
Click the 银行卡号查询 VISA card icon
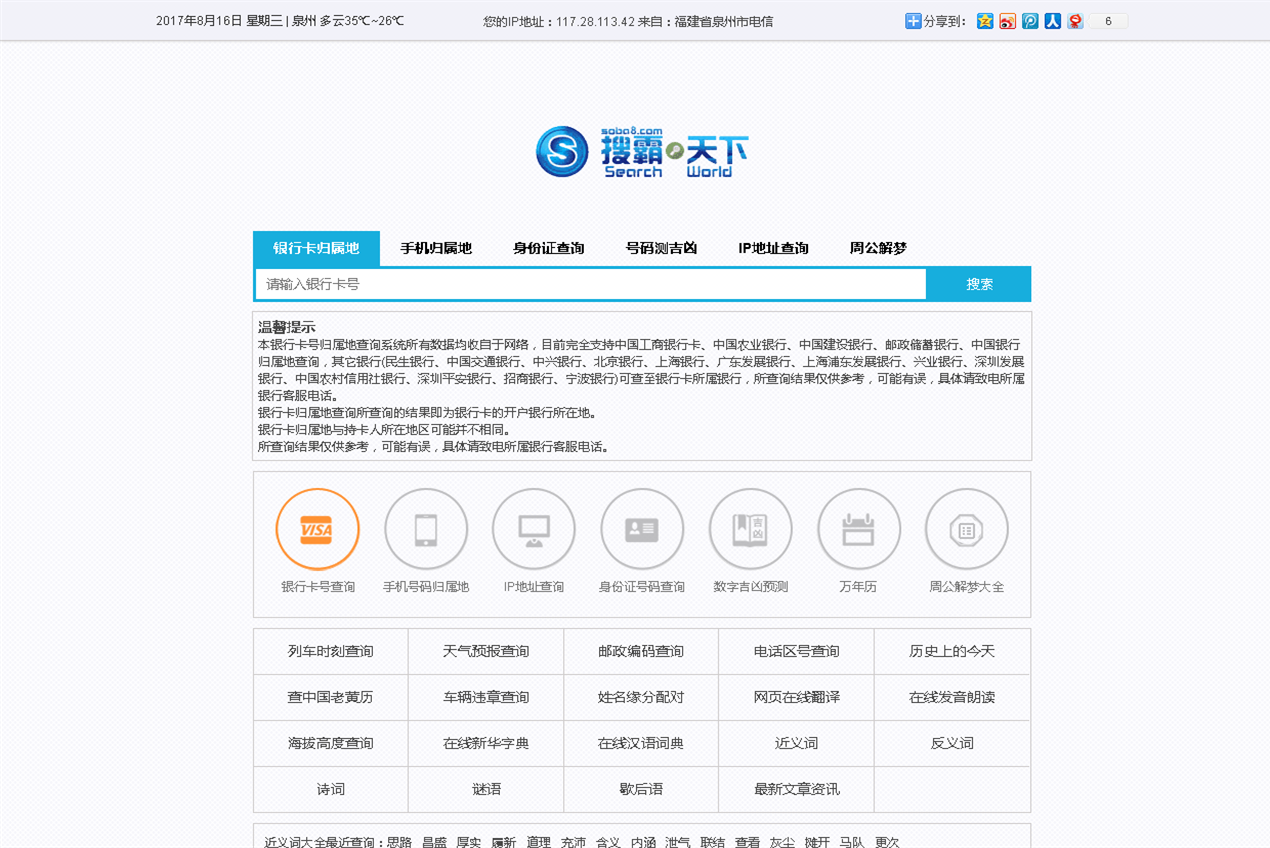tap(317, 529)
